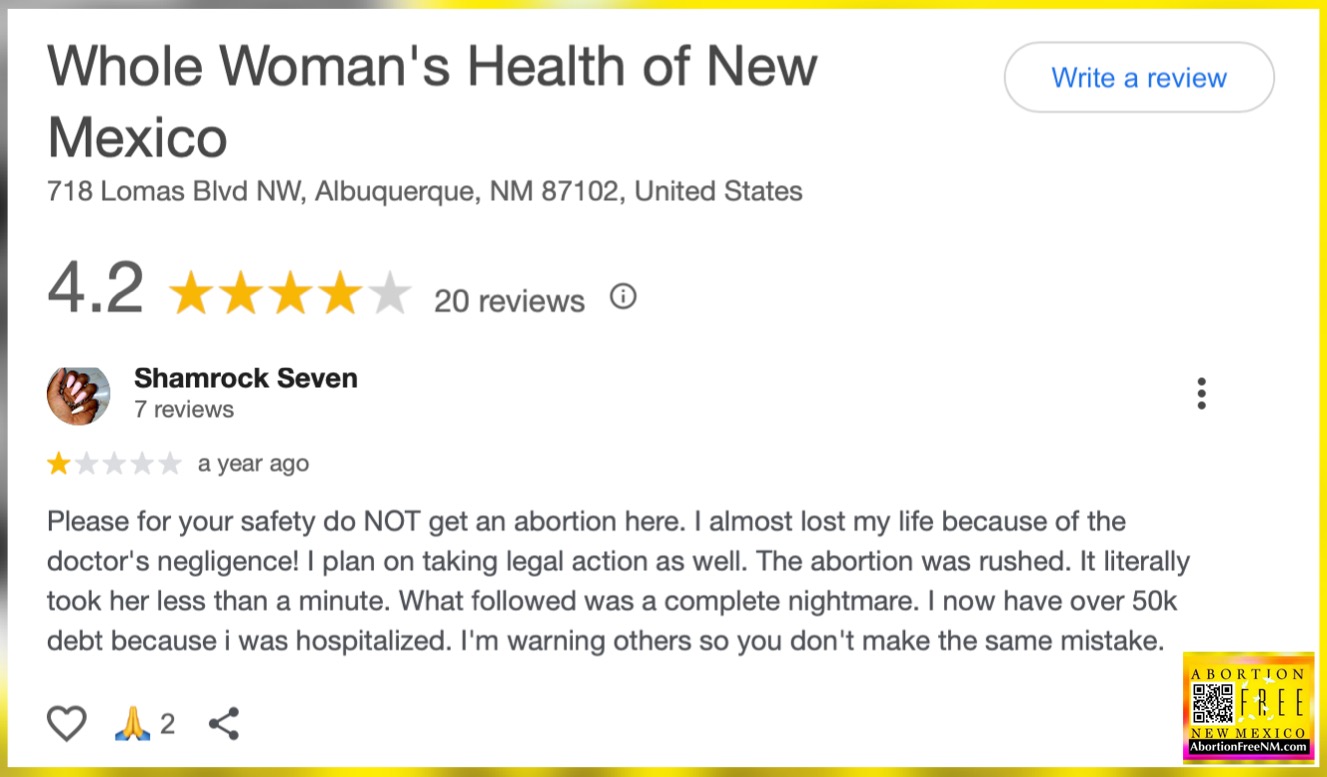Open the three-dot review options menu
The height and width of the screenshot is (777, 1327).
point(1201,394)
